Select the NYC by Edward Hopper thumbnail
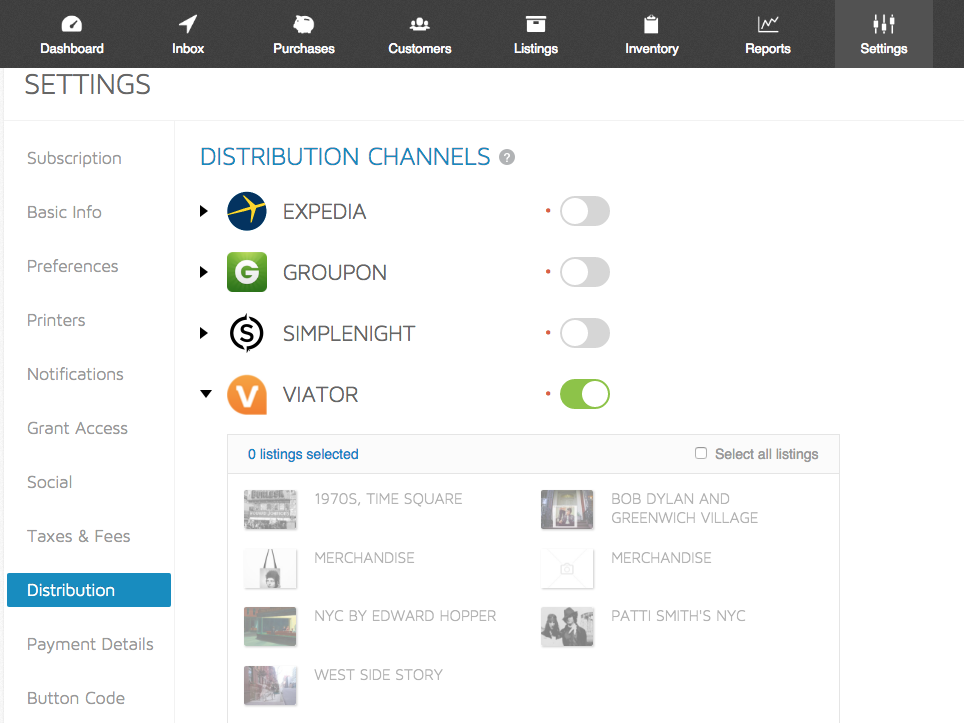964x723 pixels. tap(270, 627)
